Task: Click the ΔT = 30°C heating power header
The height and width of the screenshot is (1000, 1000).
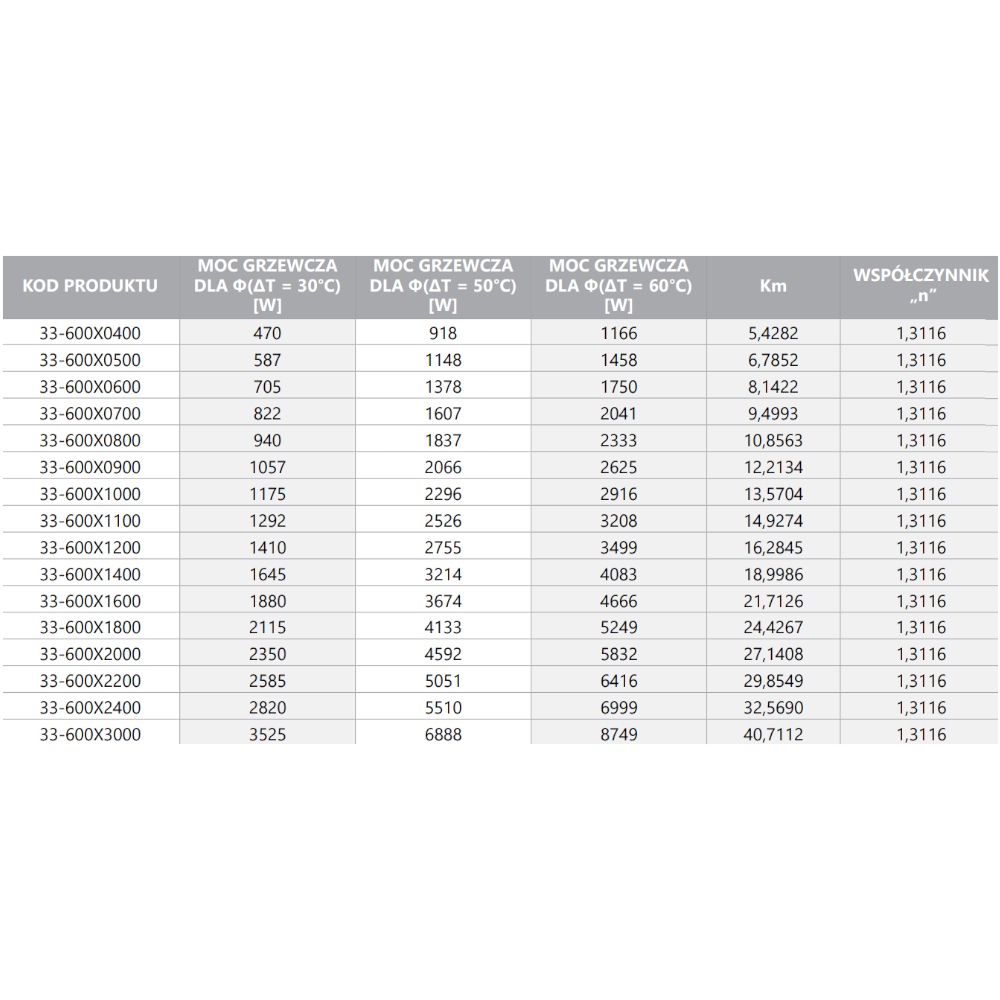Action: (267, 286)
